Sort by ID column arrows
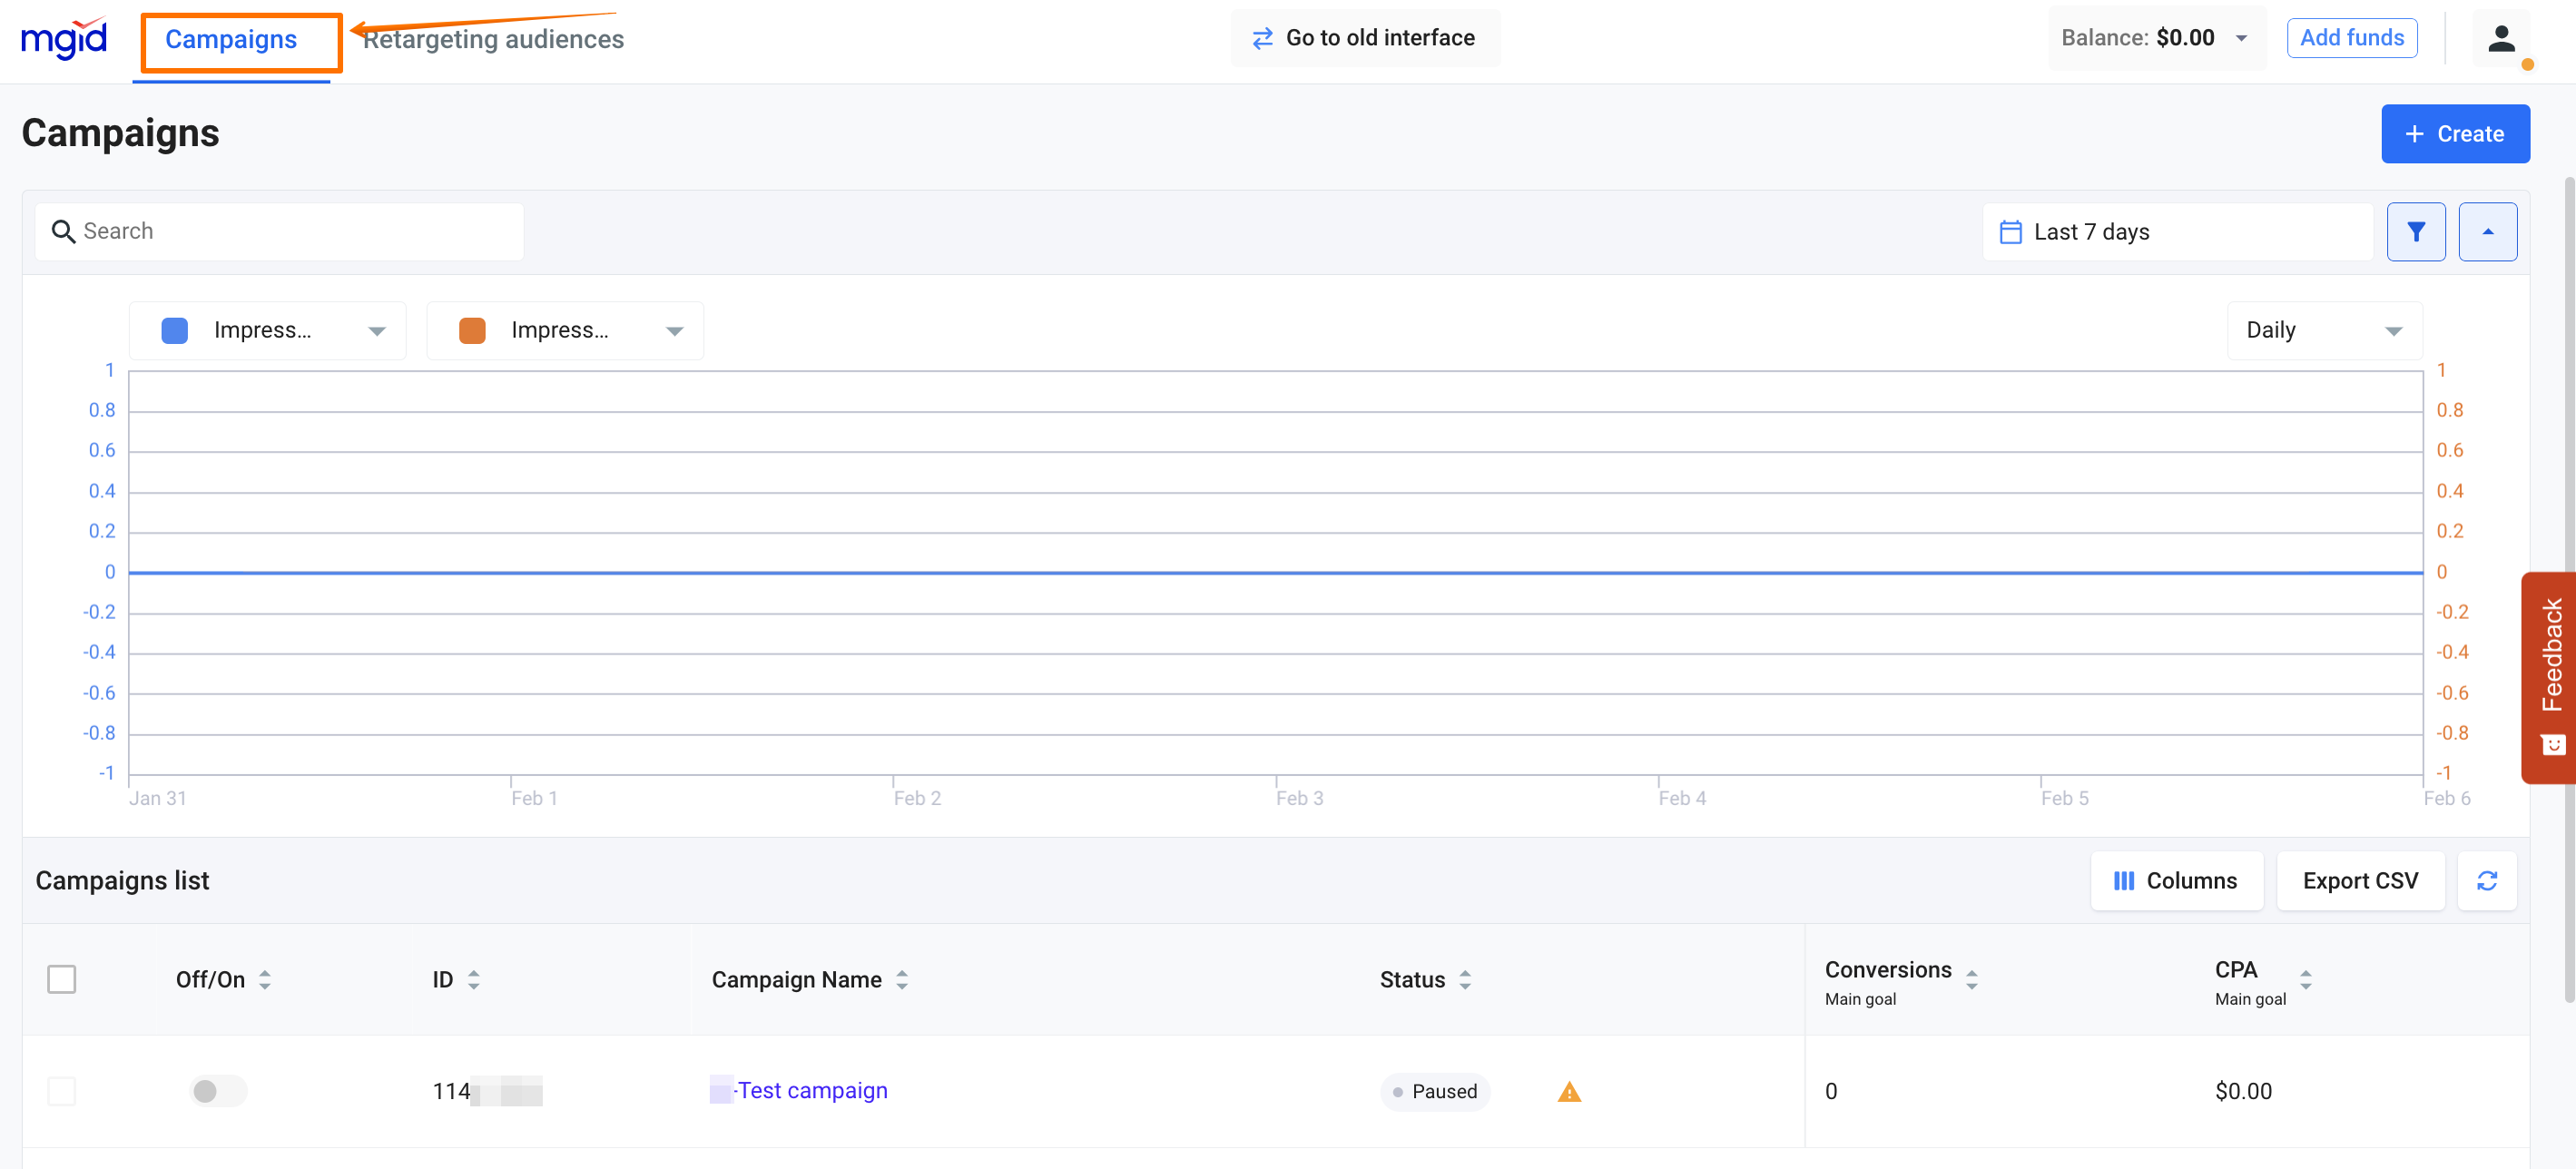 (474, 980)
